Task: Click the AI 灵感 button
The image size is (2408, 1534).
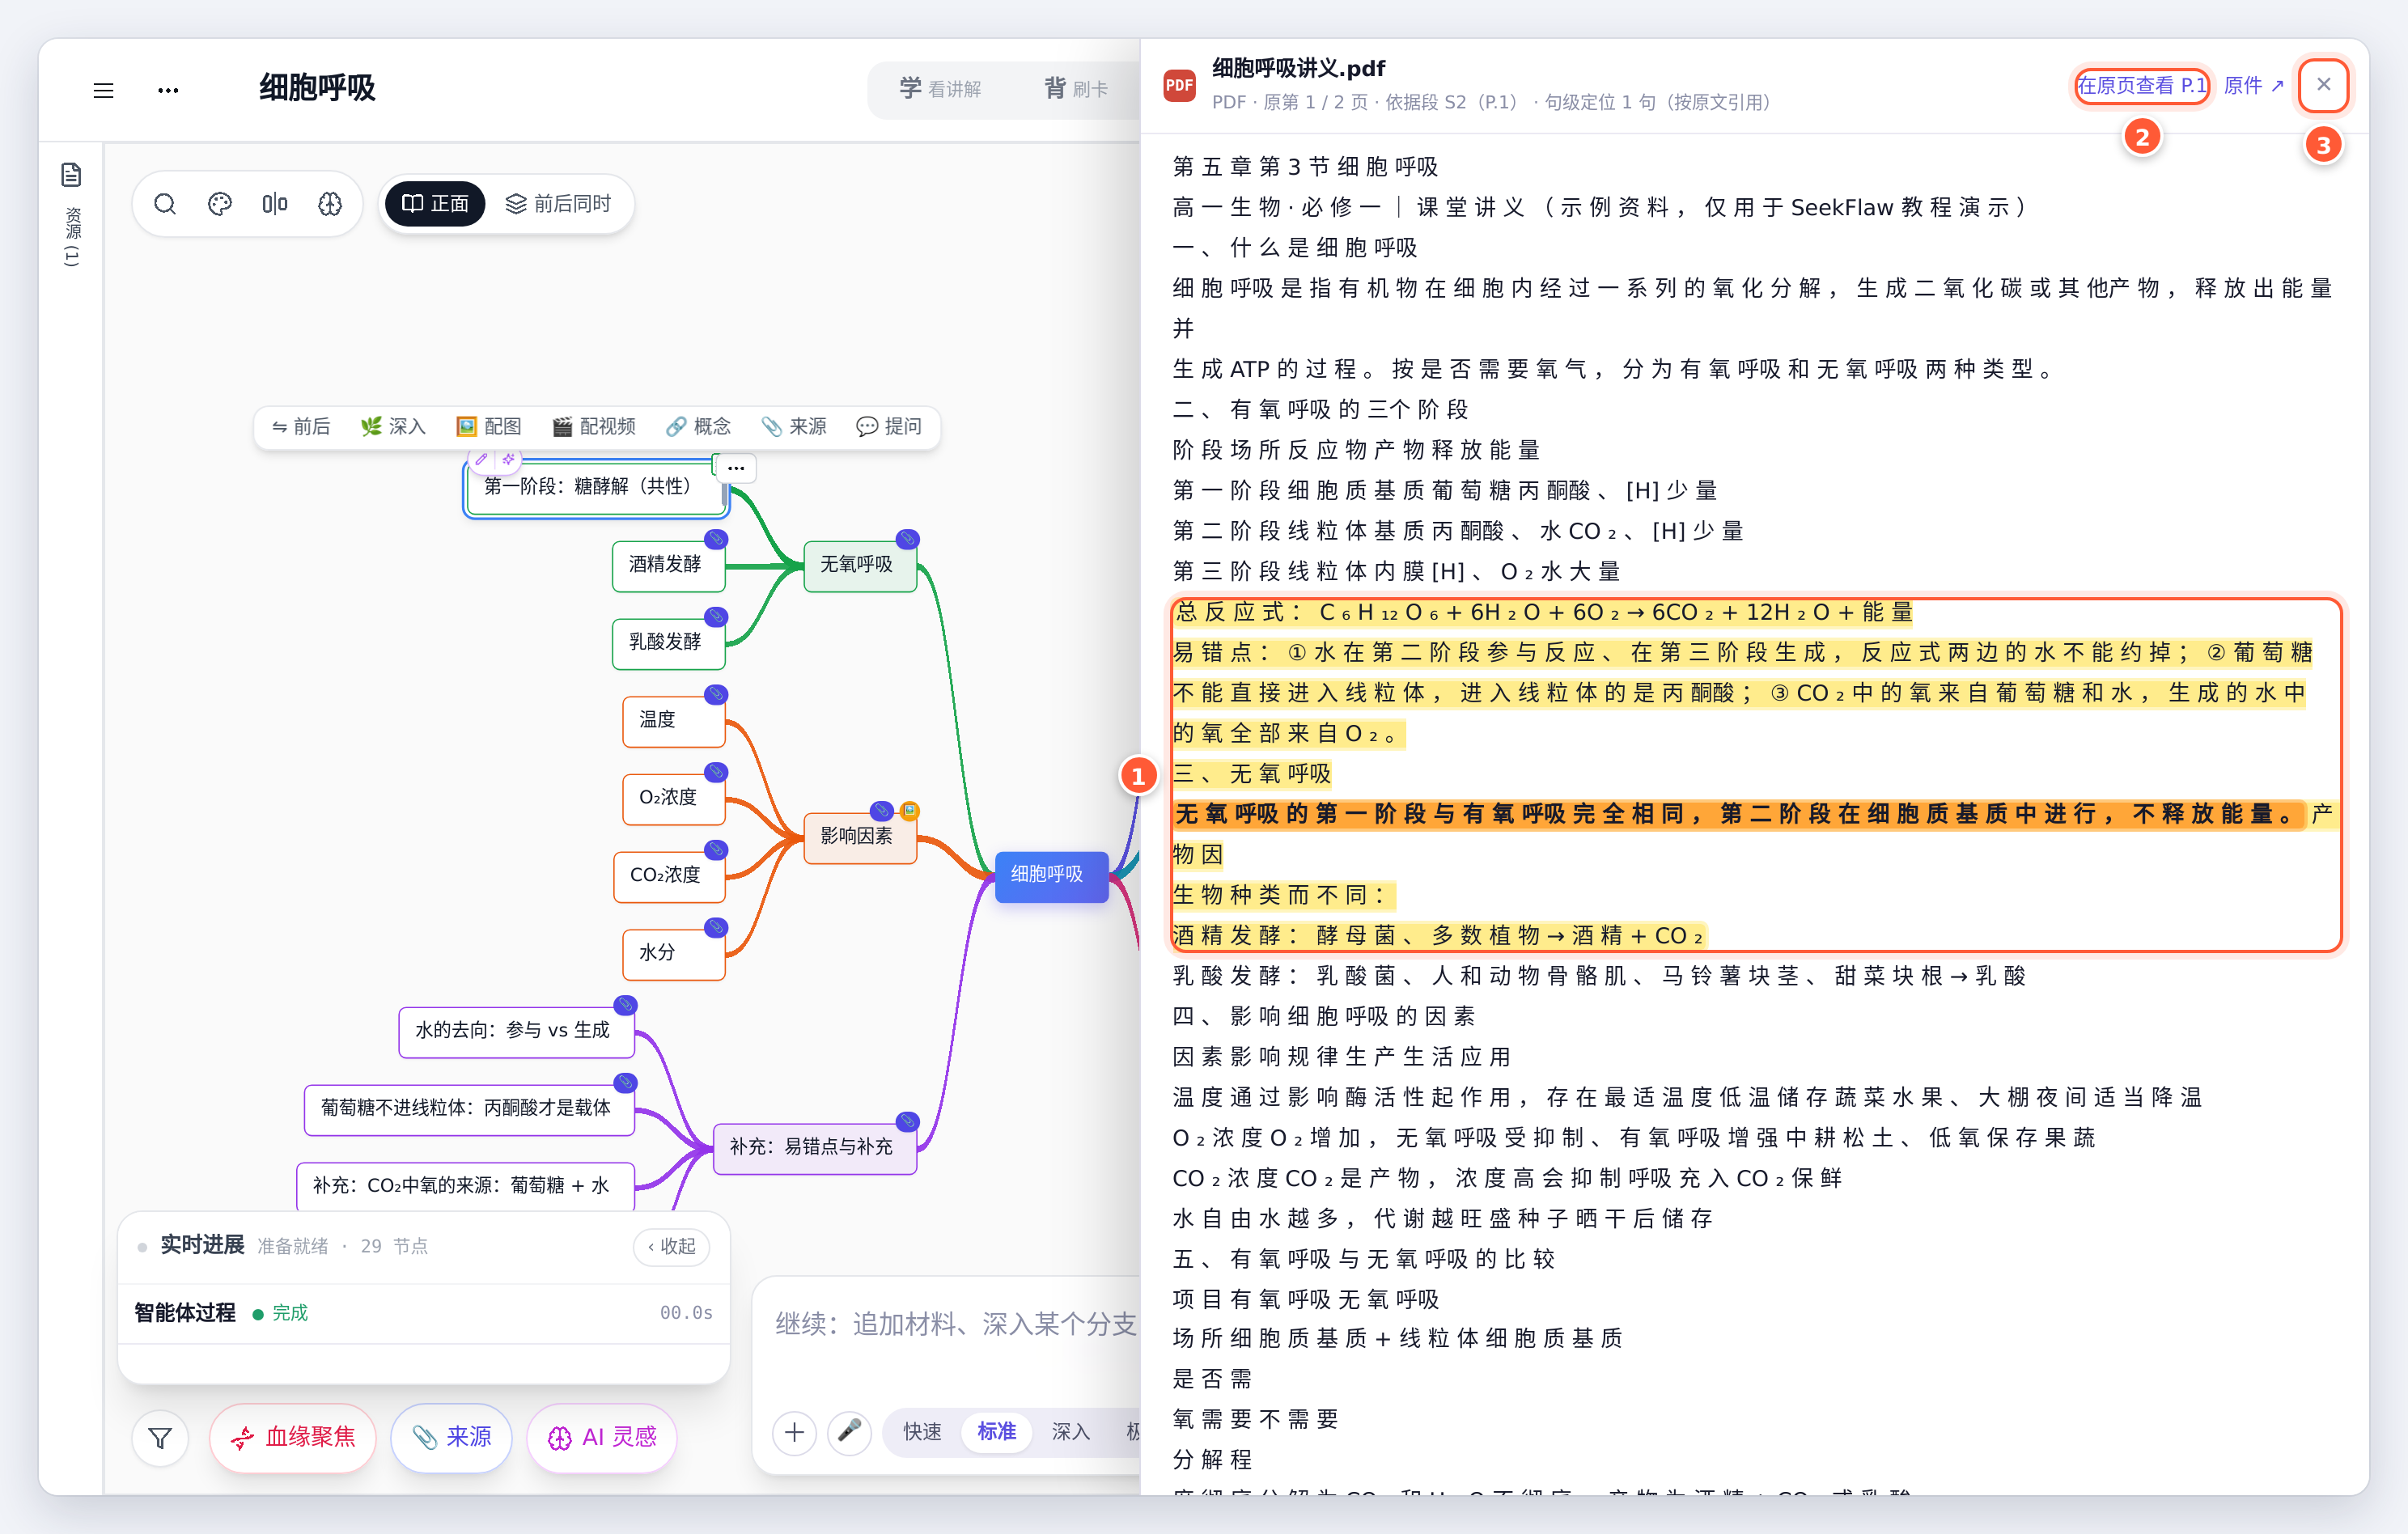Action: [x=602, y=1438]
